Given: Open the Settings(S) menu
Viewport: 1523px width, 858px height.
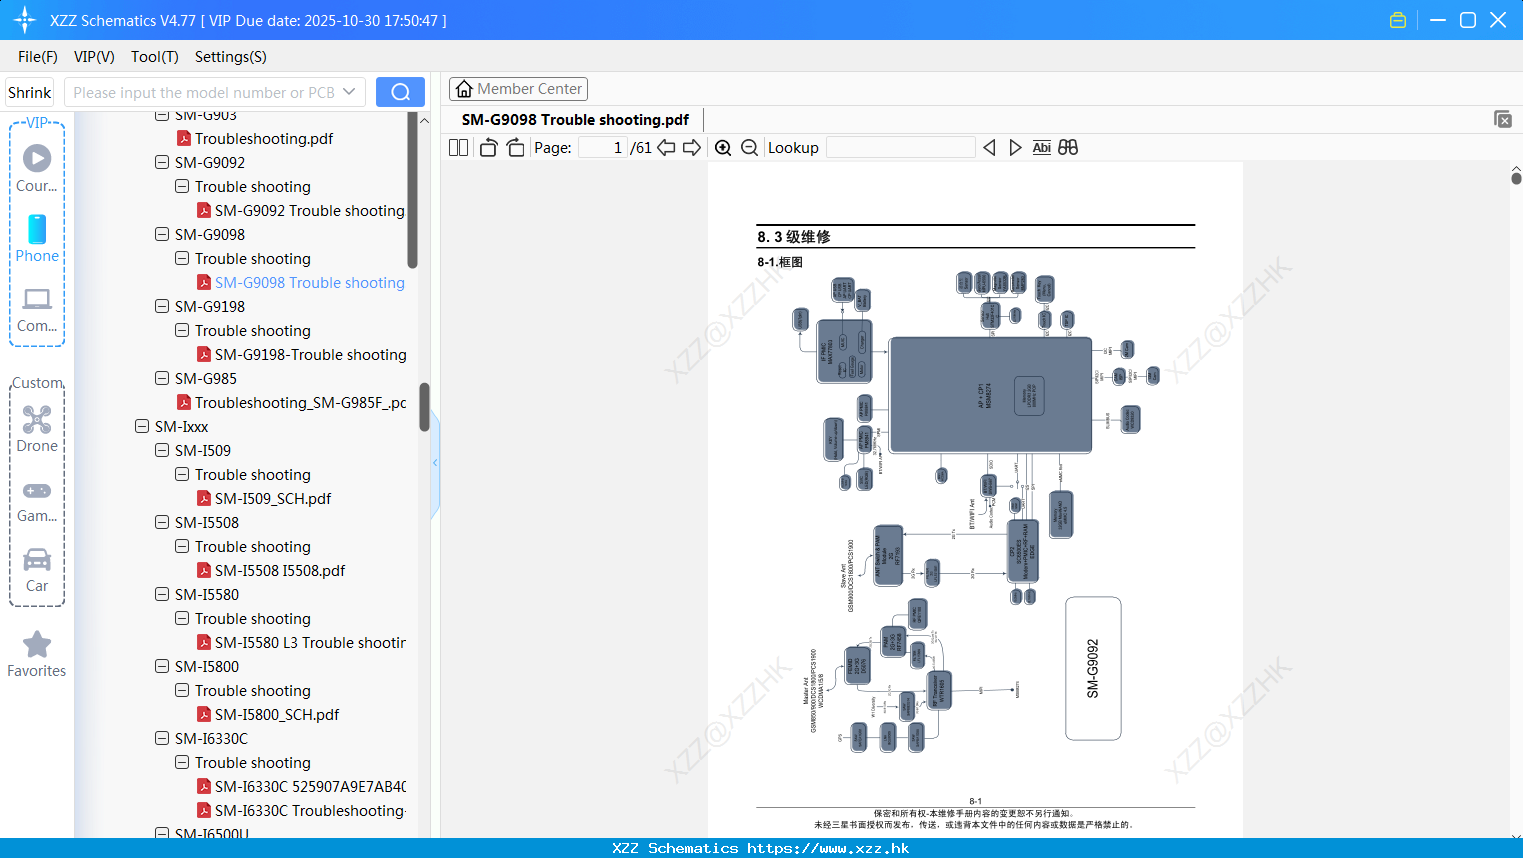Looking at the screenshot, I should point(231,57).
